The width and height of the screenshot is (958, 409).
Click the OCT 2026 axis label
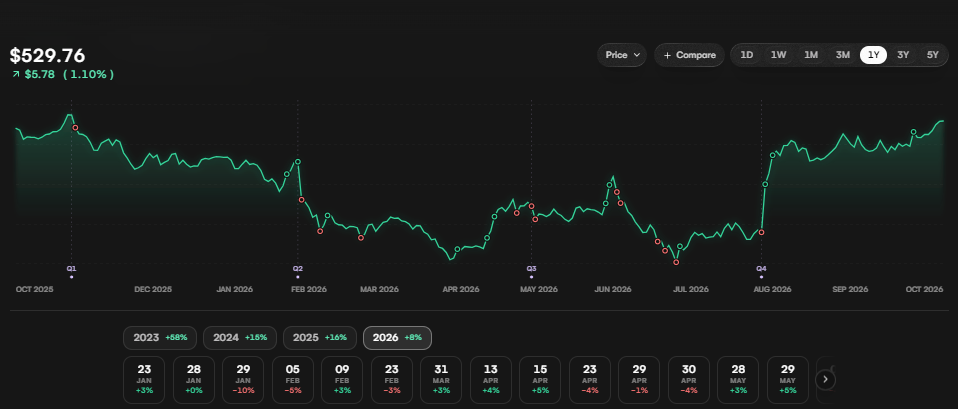click(x=925, y=289)
